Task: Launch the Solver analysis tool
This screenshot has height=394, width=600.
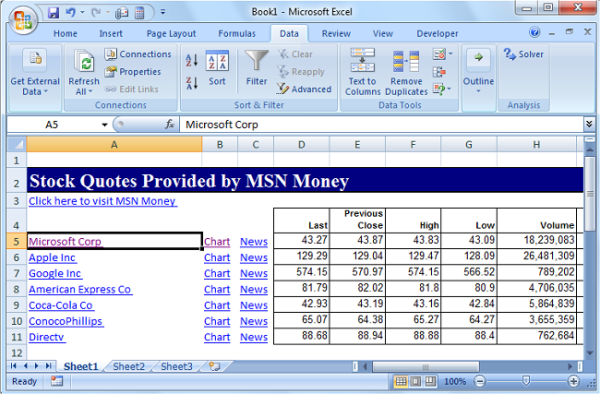Action: click(523, 54)
